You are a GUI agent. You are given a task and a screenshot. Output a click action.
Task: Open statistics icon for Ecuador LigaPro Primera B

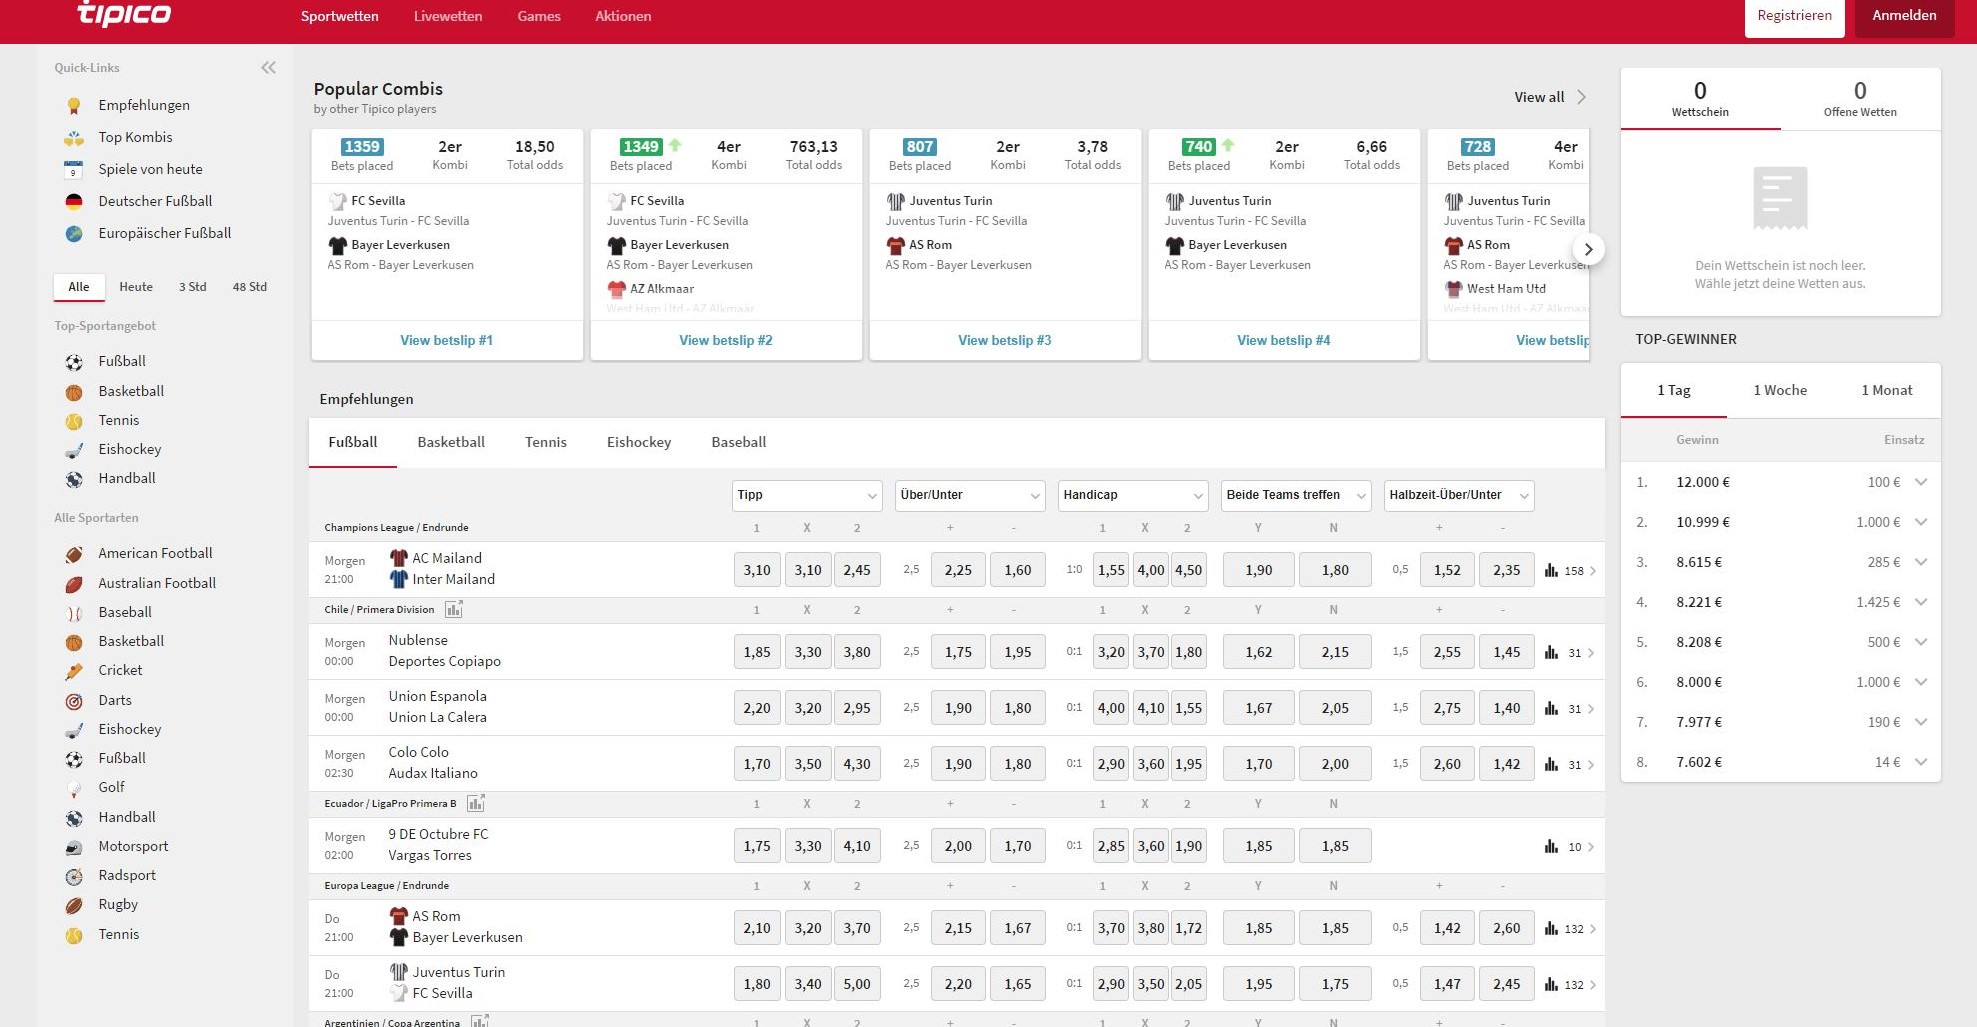coord(476,803)
